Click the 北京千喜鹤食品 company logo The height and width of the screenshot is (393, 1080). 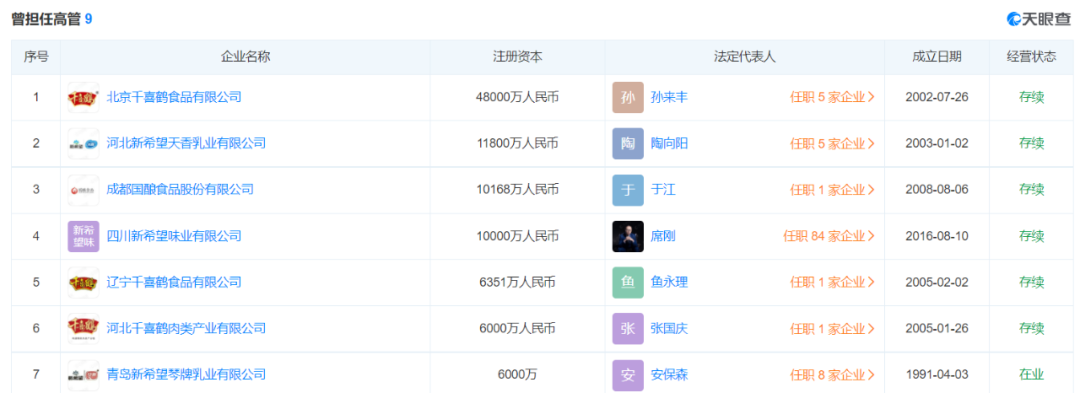(x=83, y=98)
